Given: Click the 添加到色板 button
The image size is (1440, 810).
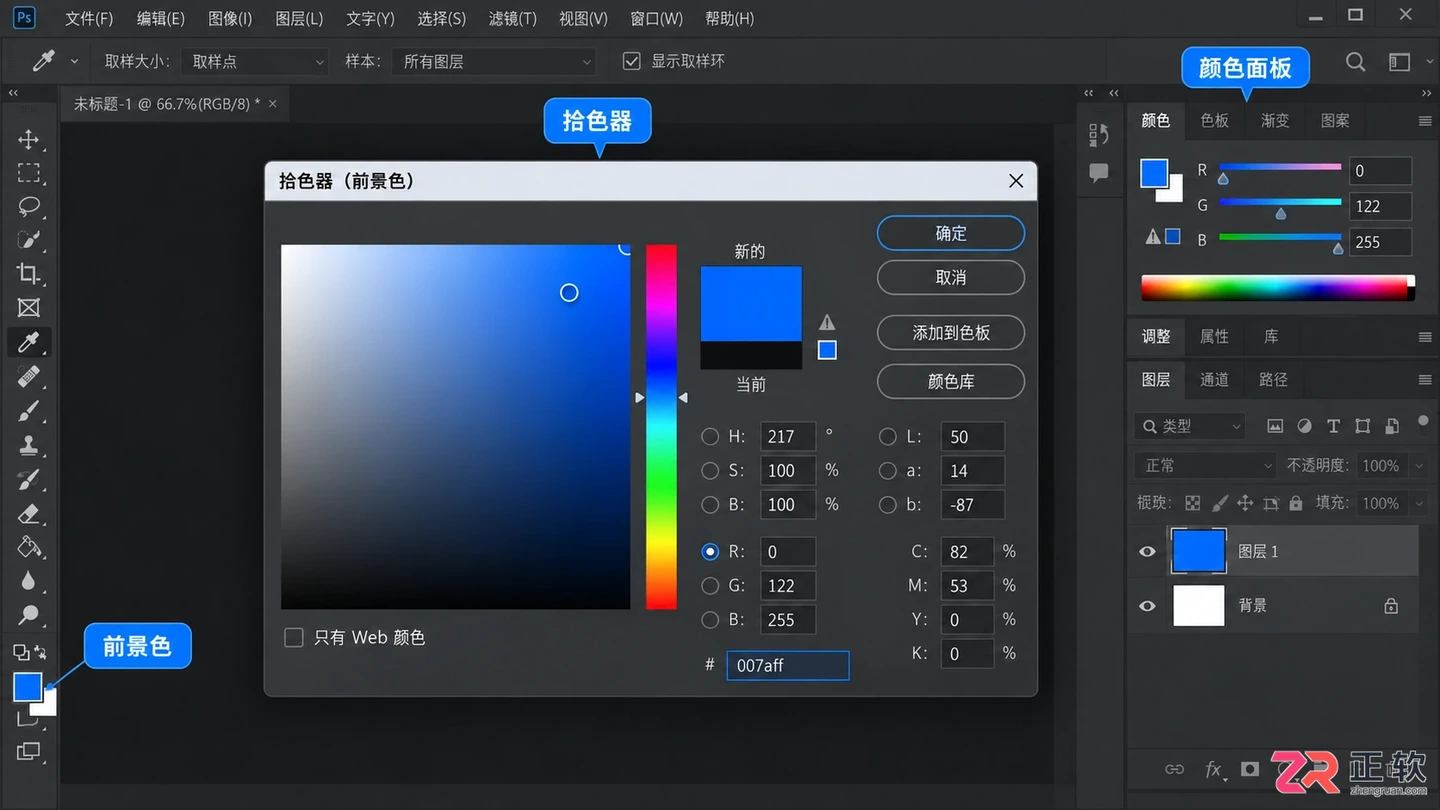Looking at the screenshot, I should pyautogui.click(x=951, y=333).
